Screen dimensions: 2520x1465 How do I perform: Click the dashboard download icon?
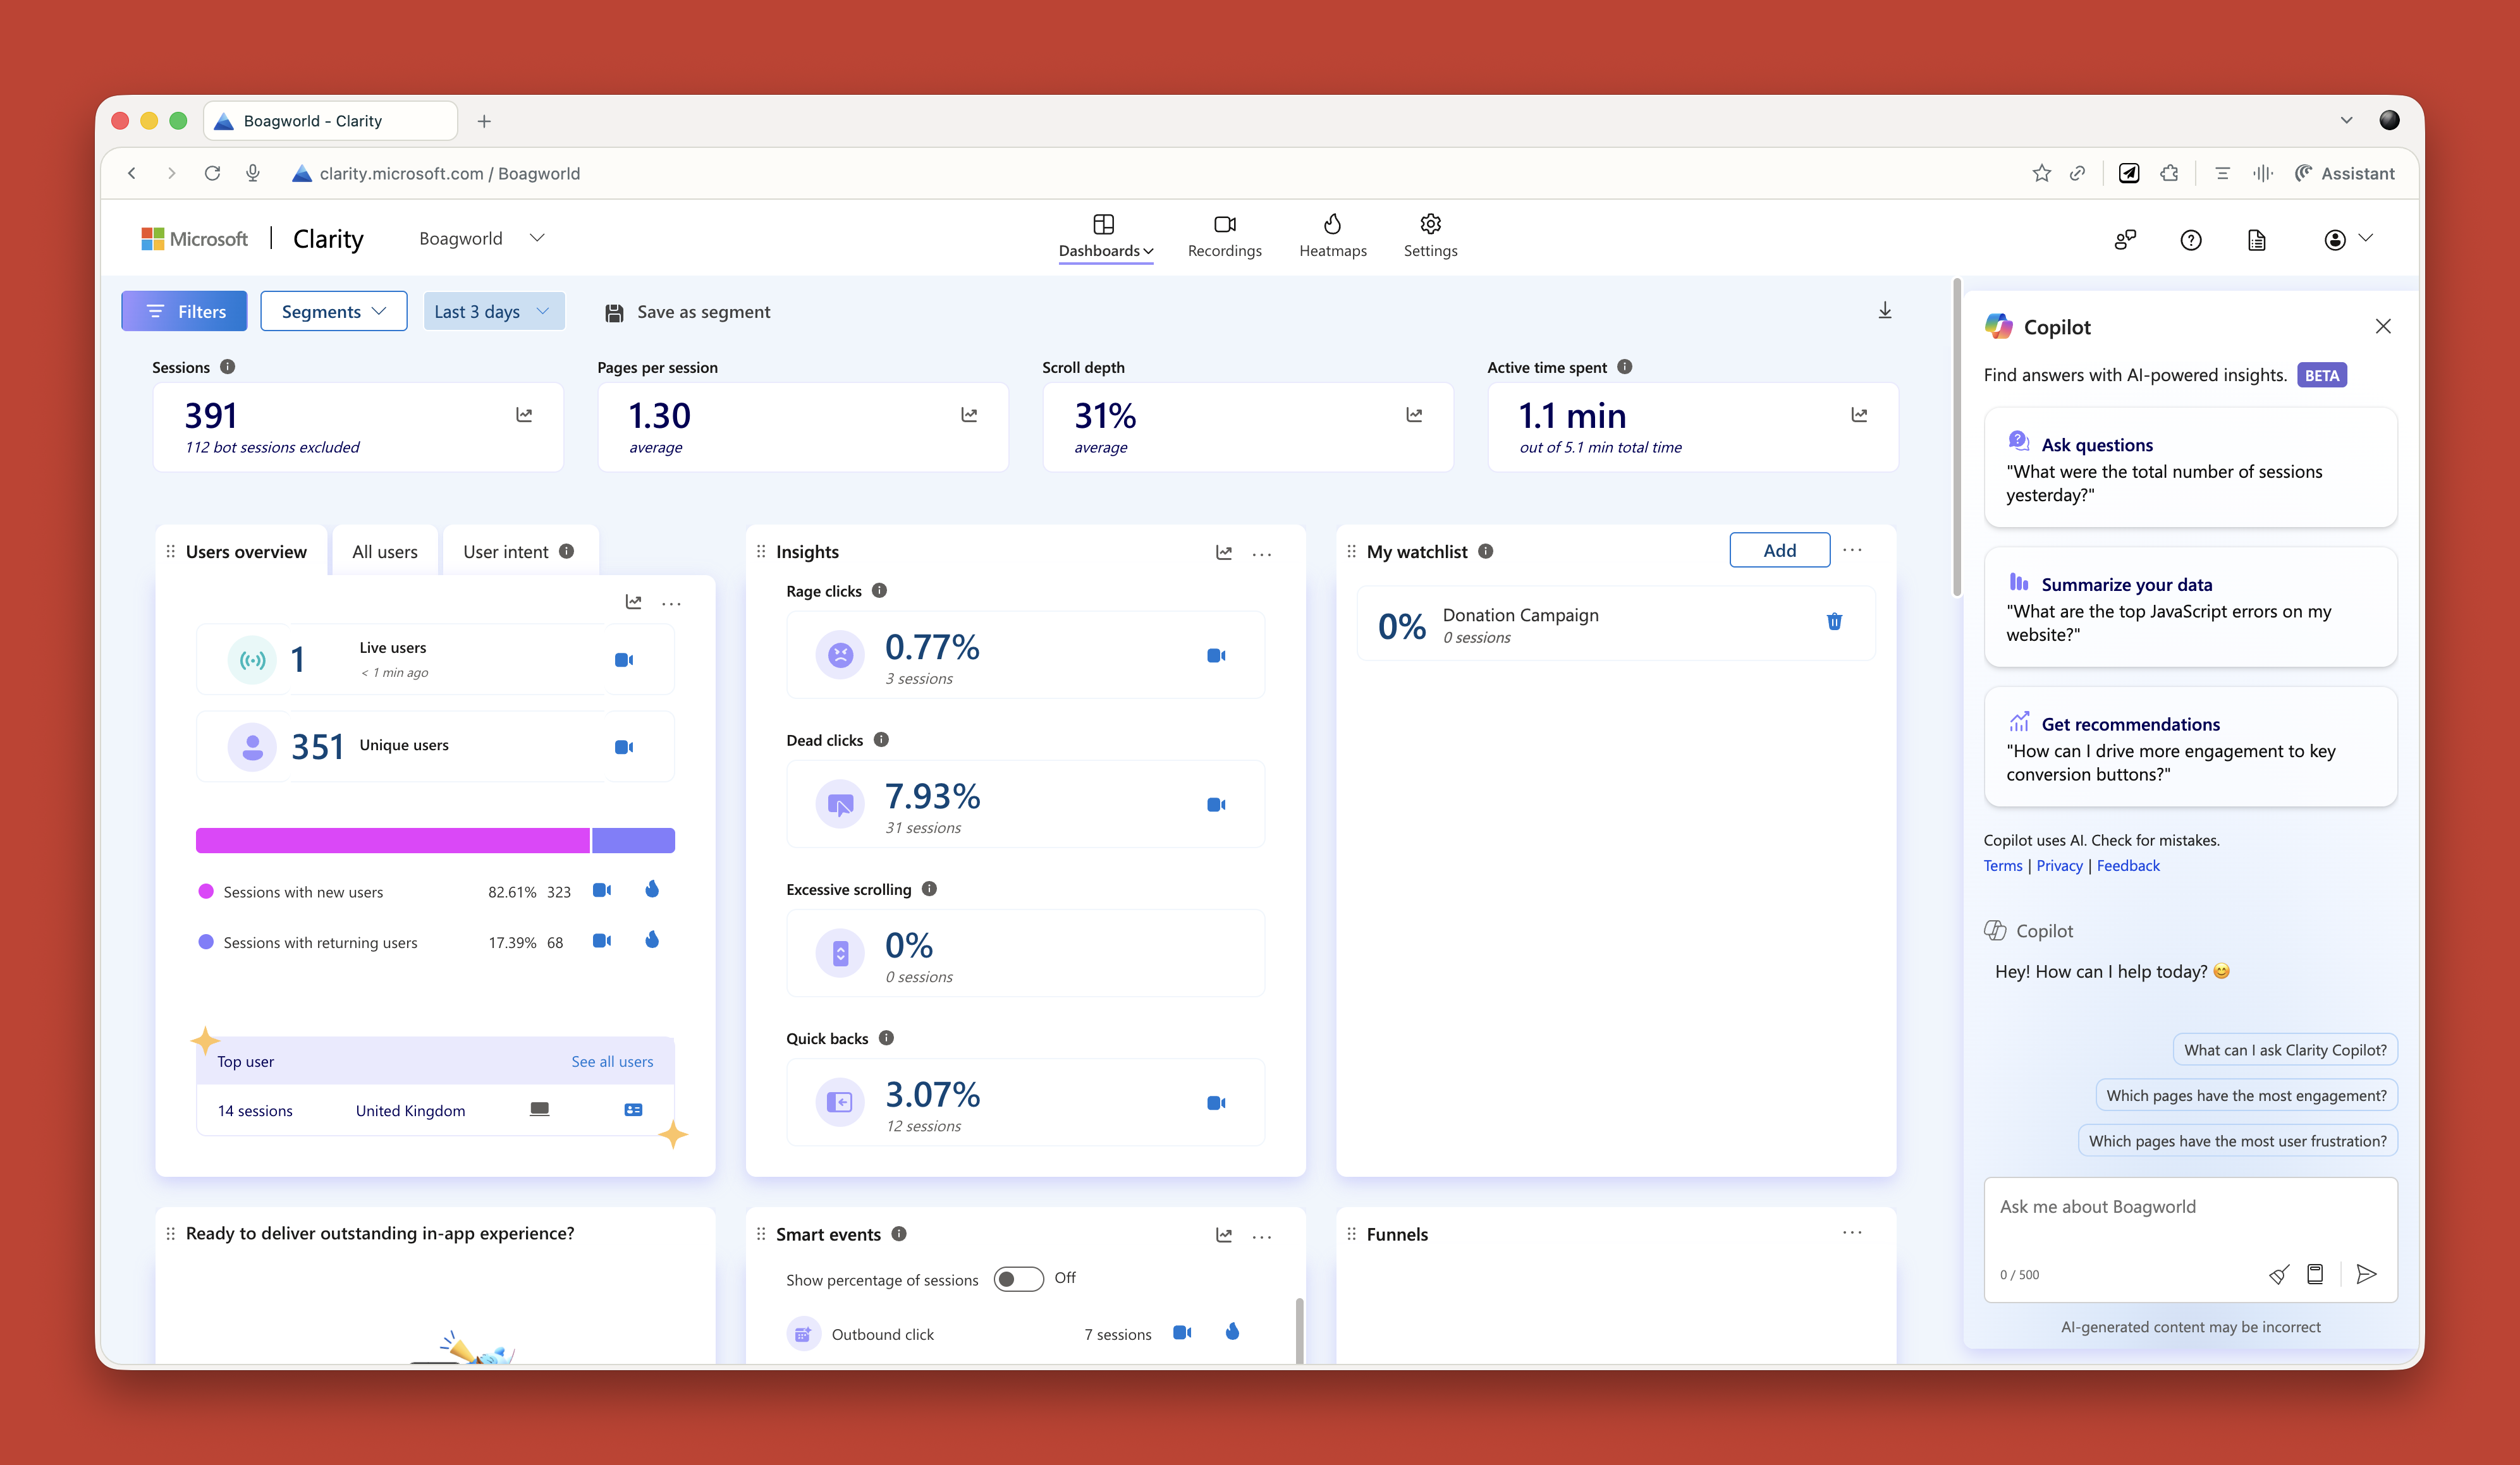click(1884, 311)
